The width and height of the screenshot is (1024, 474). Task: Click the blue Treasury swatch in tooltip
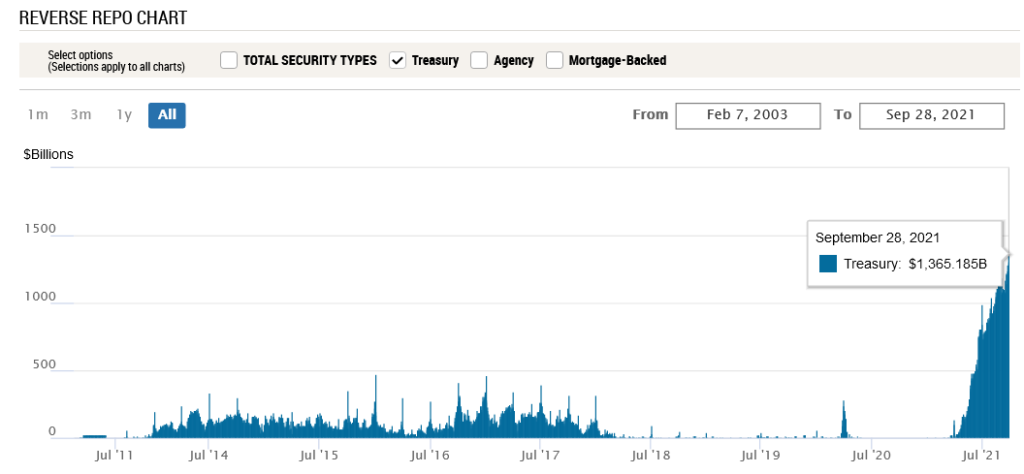pyautogui.click(x=827, y=264)
